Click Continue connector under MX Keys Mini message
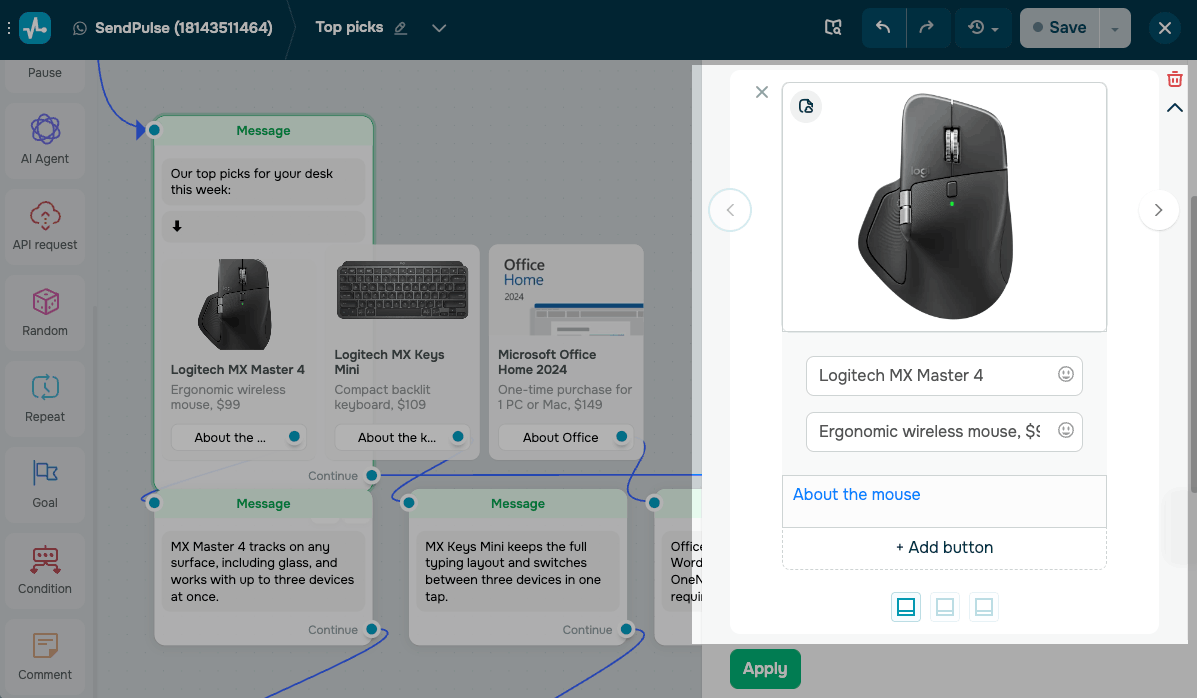Viewport: 1197px width, 698px height. (626, 629)
